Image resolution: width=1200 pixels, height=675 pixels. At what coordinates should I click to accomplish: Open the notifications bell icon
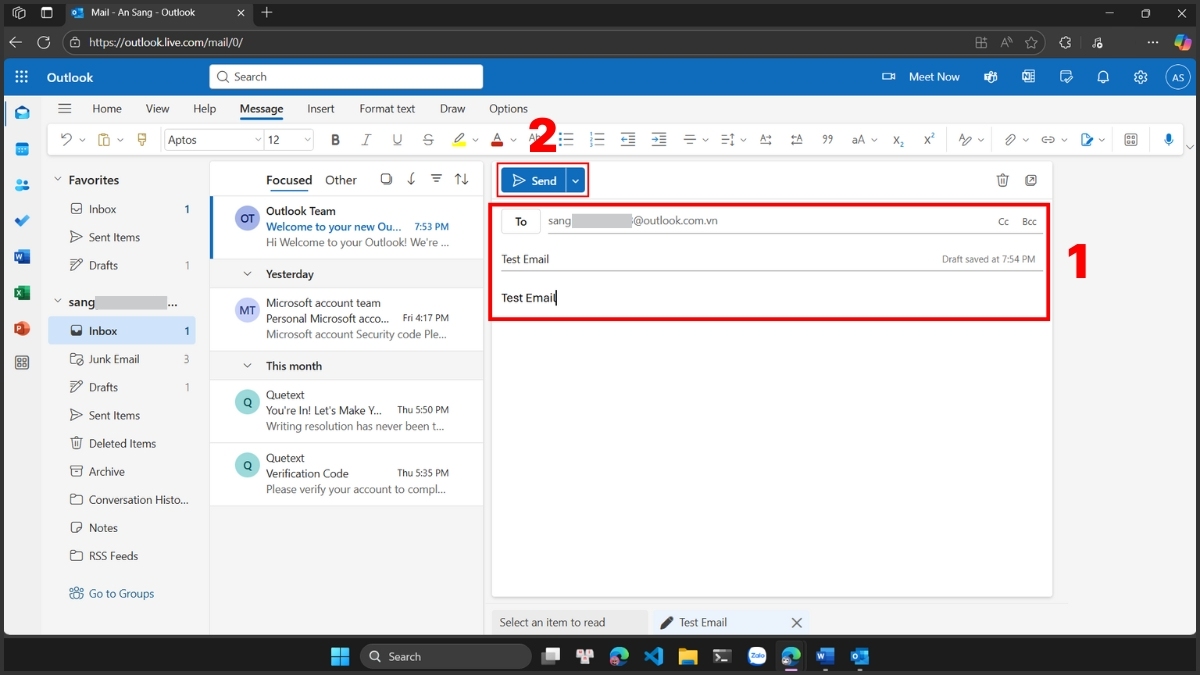tap(1103, 77)
